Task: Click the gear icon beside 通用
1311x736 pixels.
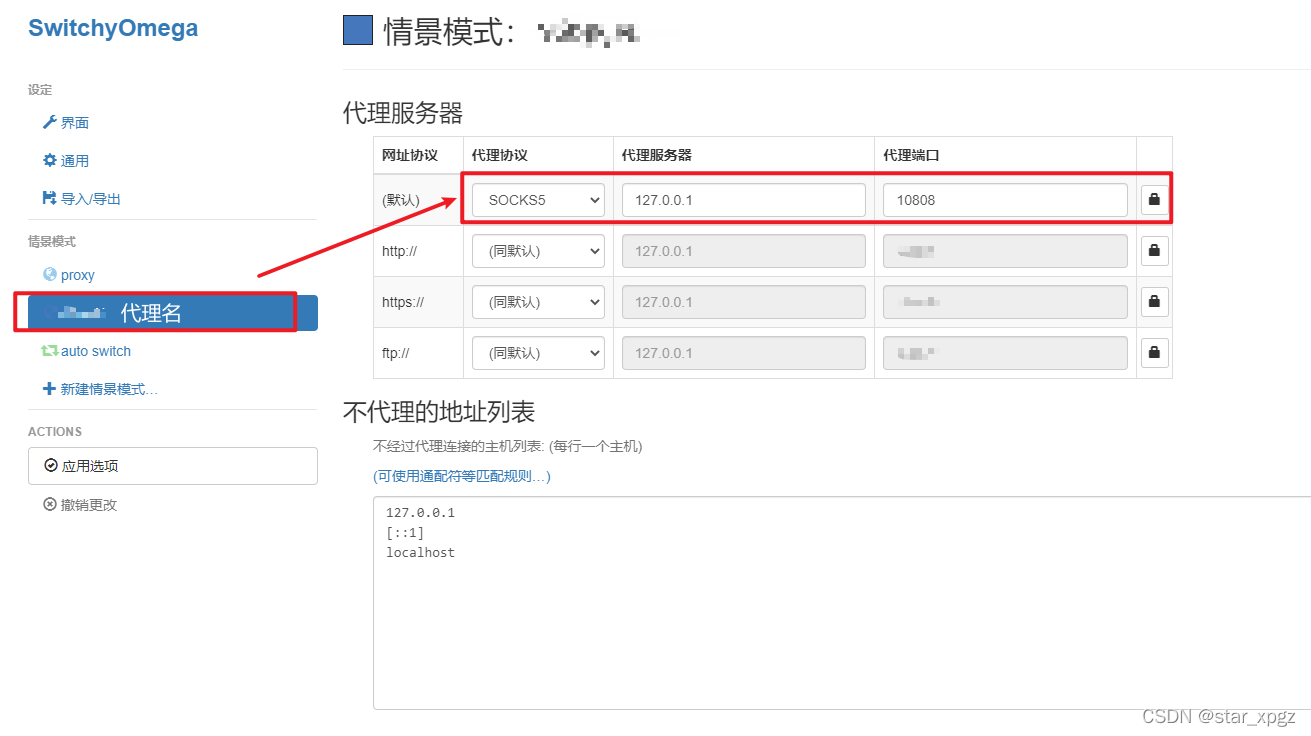Action: (x=49, y=160)
